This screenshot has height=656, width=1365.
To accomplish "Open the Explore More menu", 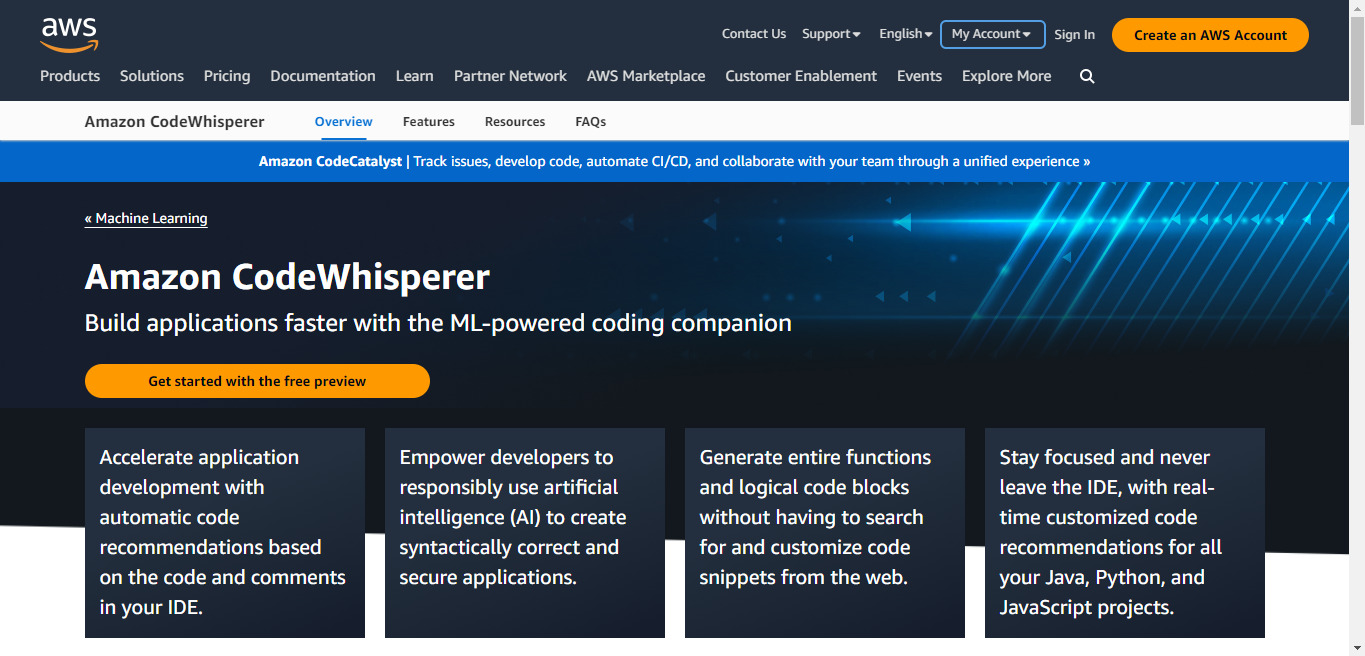I will coord(1006,76).
